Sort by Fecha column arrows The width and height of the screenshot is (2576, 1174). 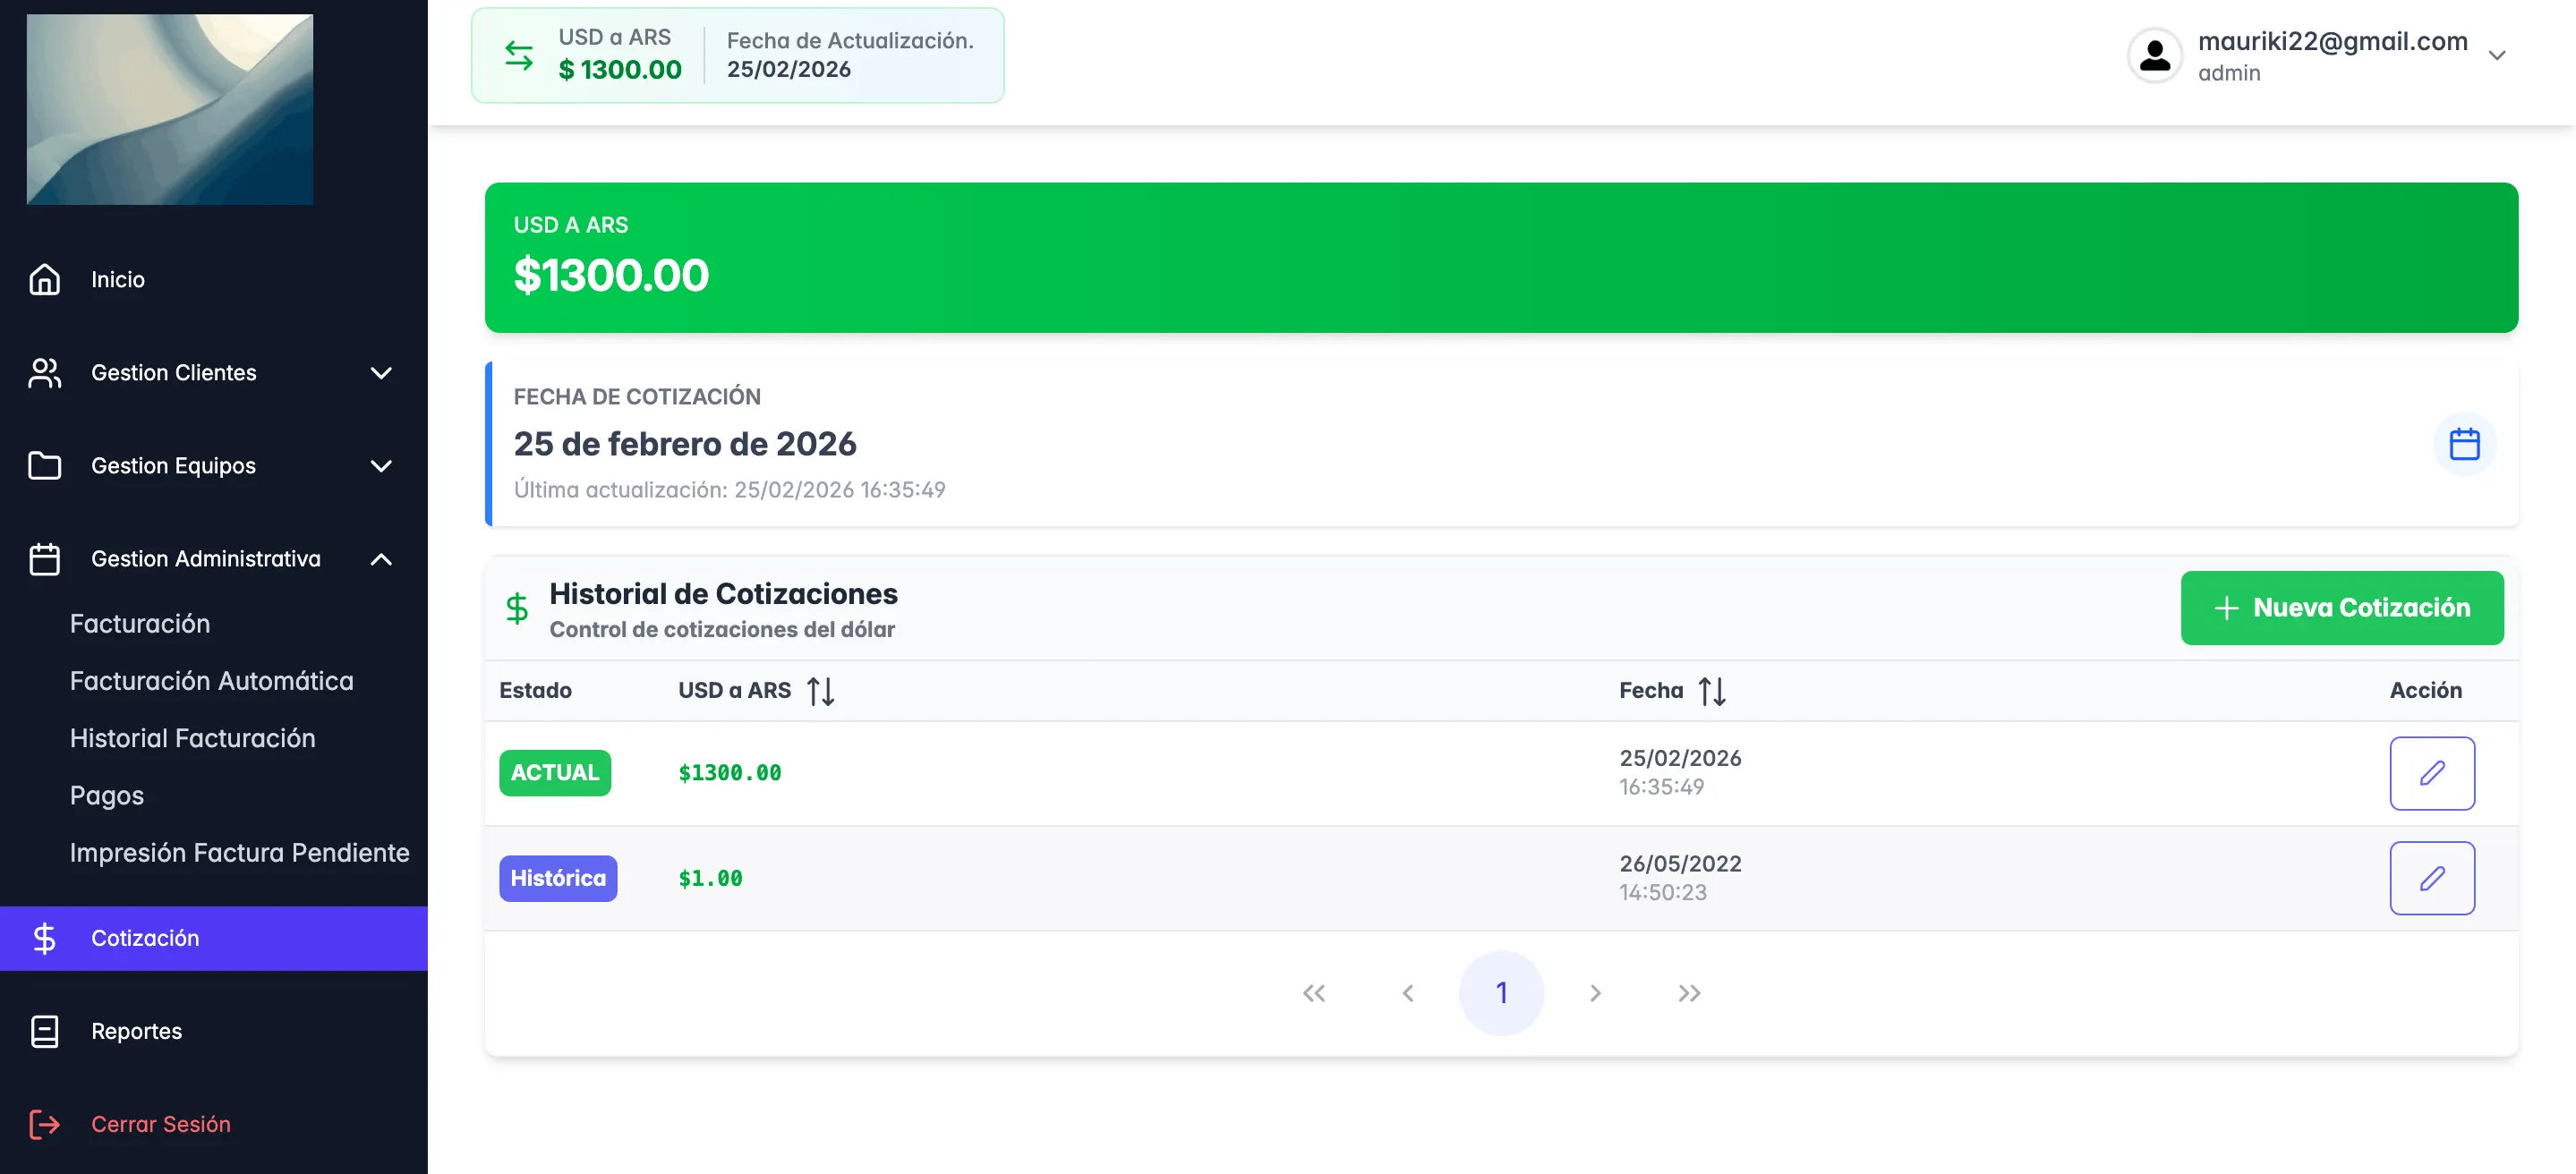(1711, 691)
